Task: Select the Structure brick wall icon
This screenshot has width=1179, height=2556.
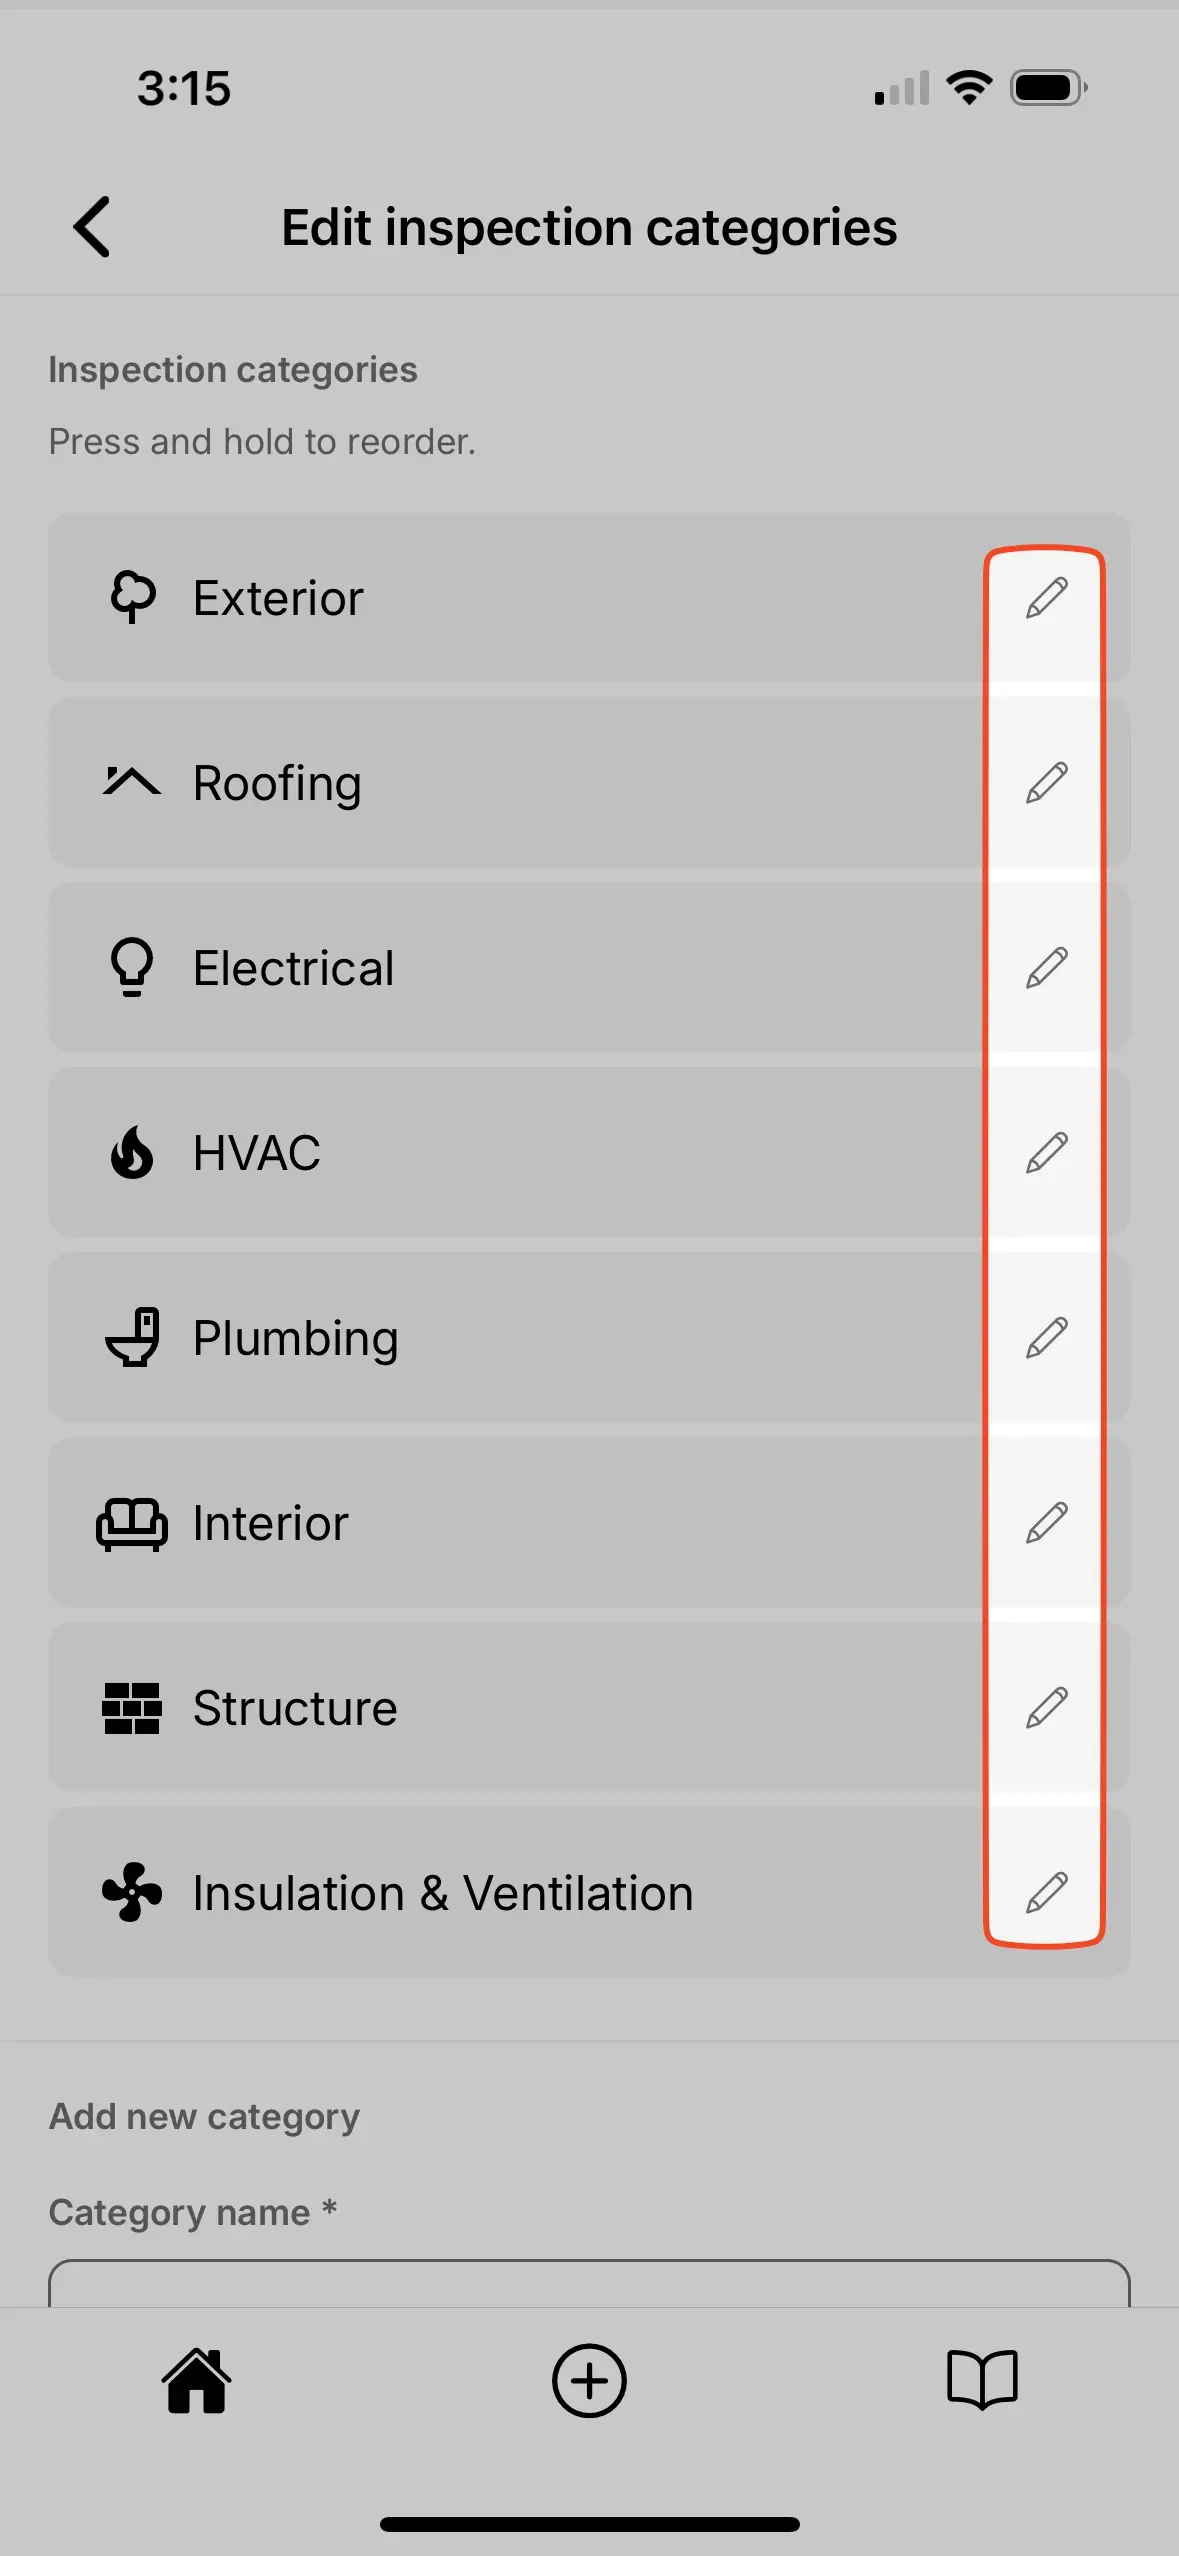Action: point(131,1708)
